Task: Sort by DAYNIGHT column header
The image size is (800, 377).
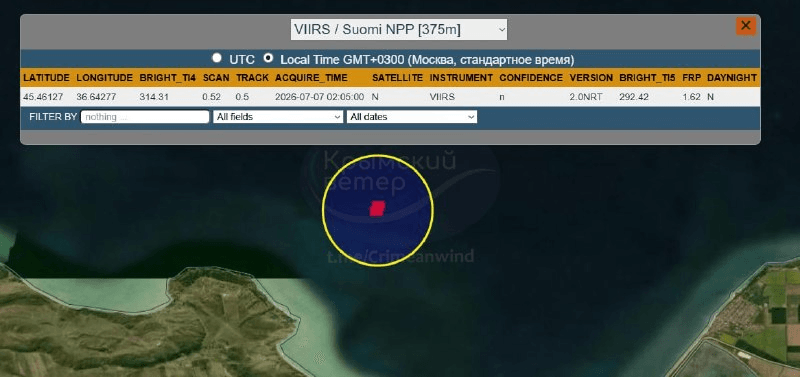Action: tap(732, 78)
